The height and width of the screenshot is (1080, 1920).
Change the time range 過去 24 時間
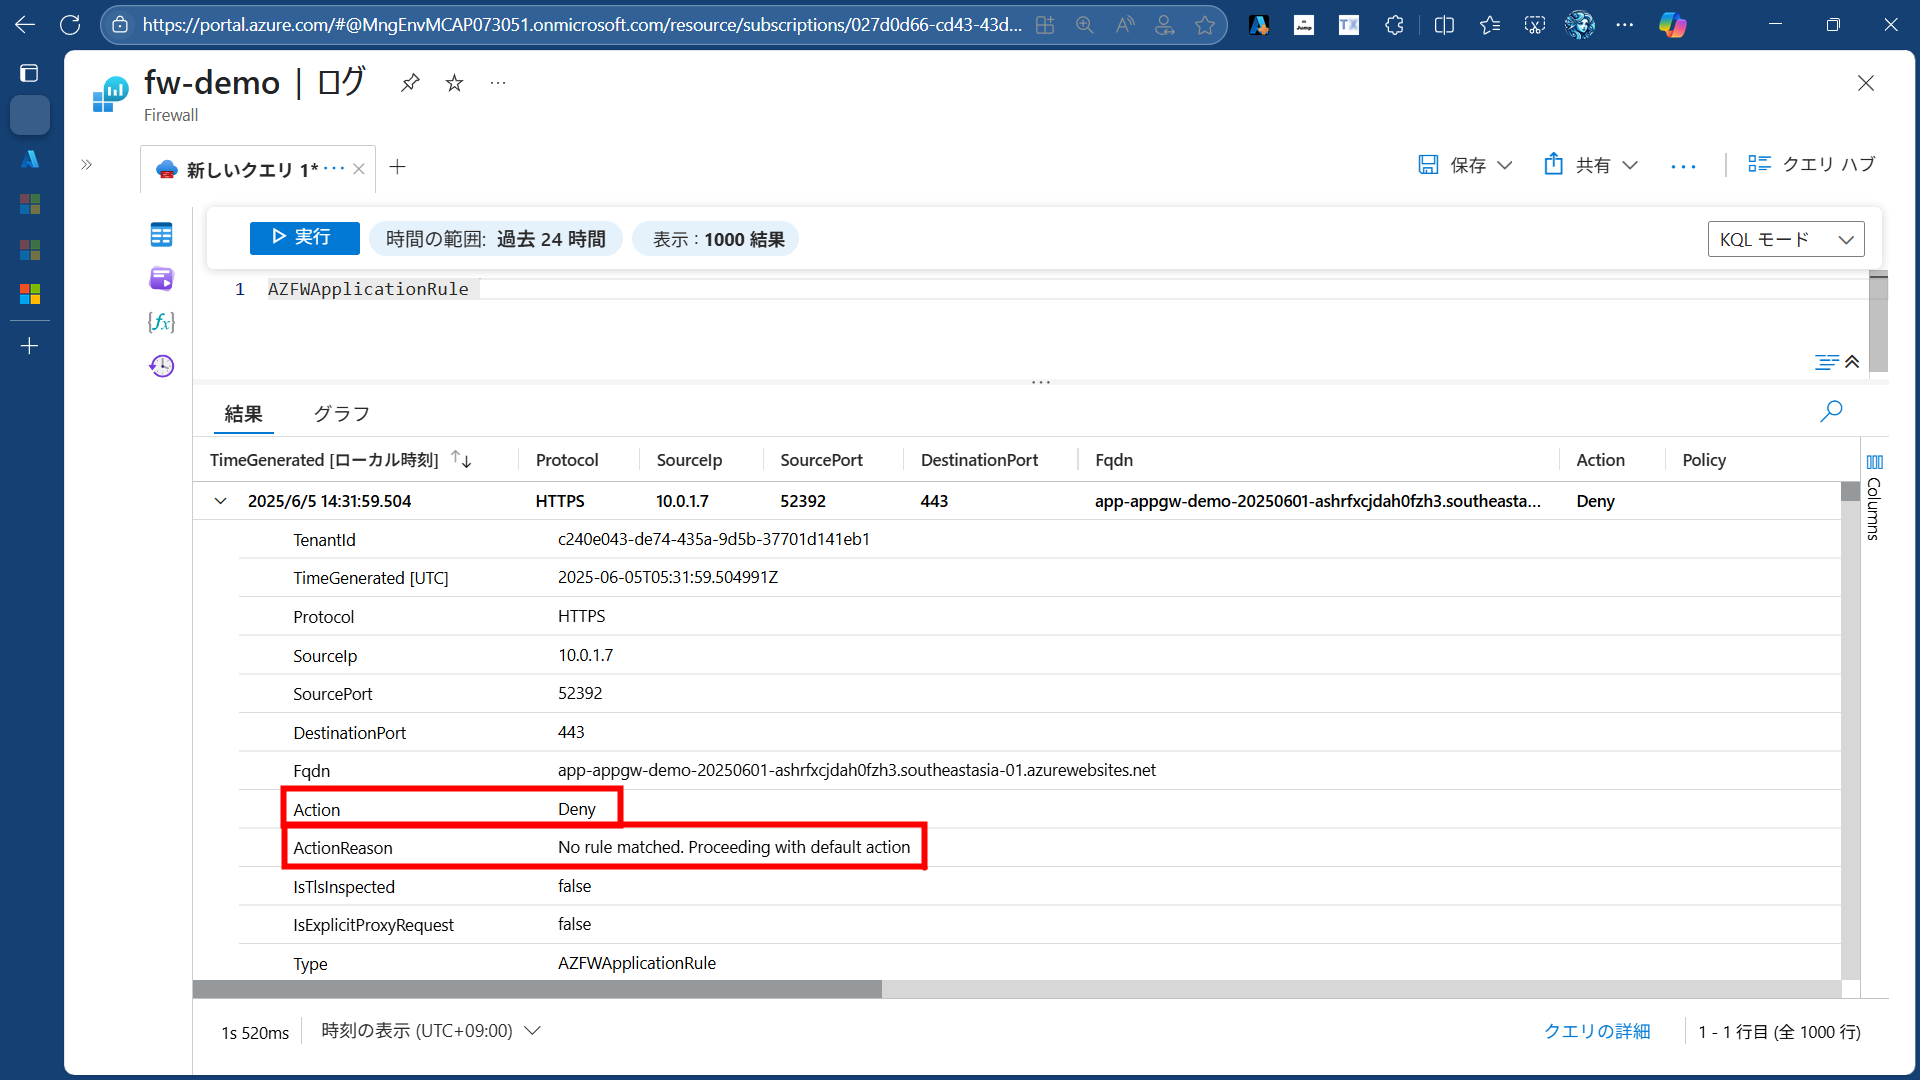pyautogui.click(x=496, y=239)
